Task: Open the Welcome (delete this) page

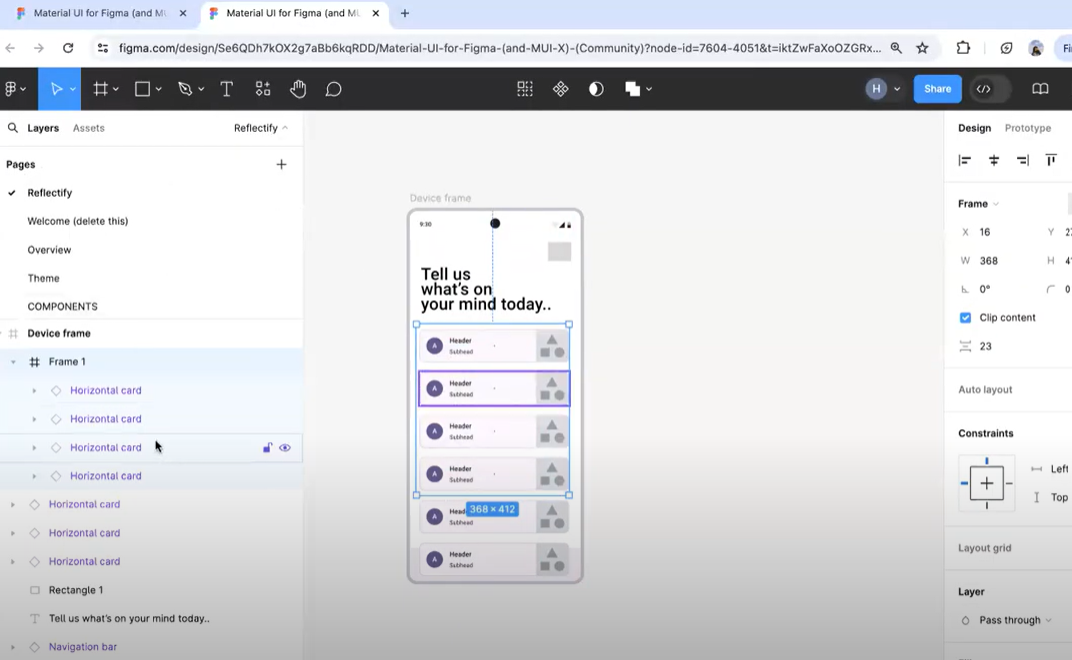Action: point(78,221)
